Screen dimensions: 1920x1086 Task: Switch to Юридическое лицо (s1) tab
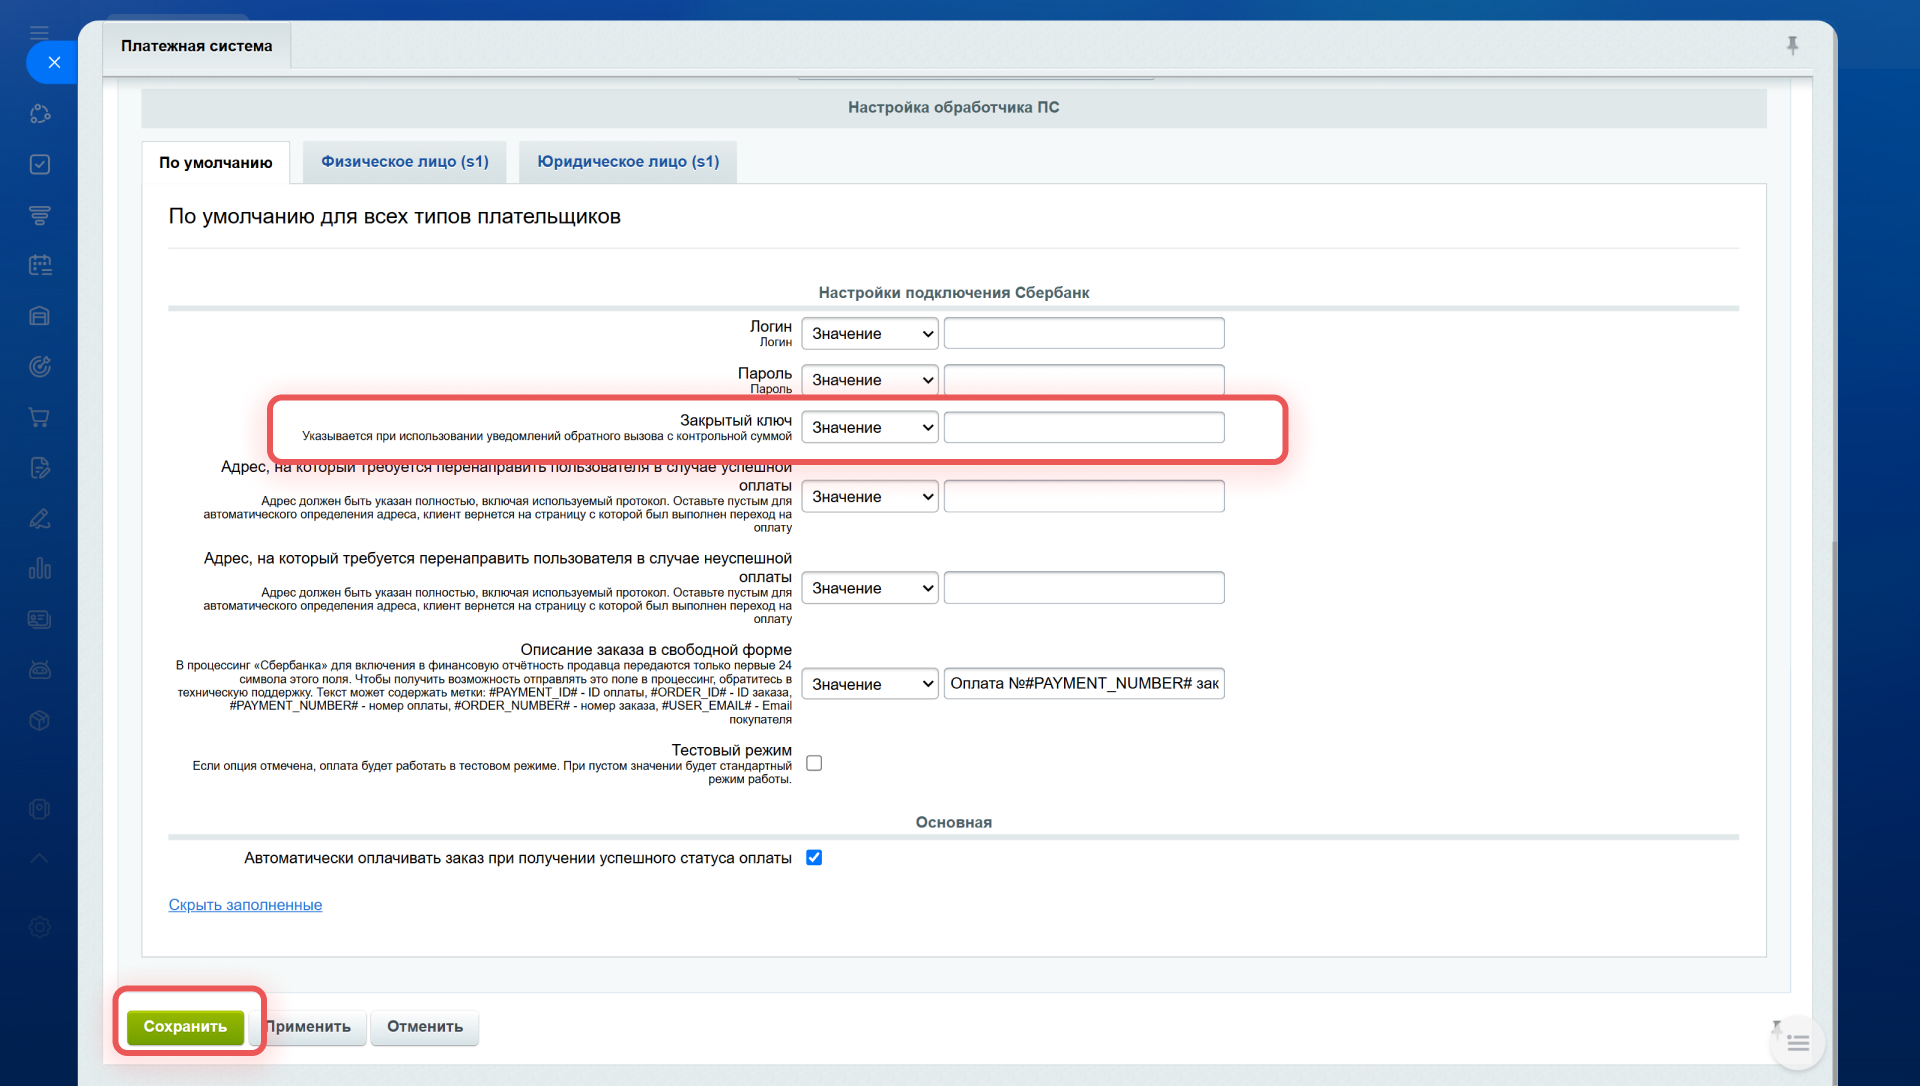click(x=628, y=162)
